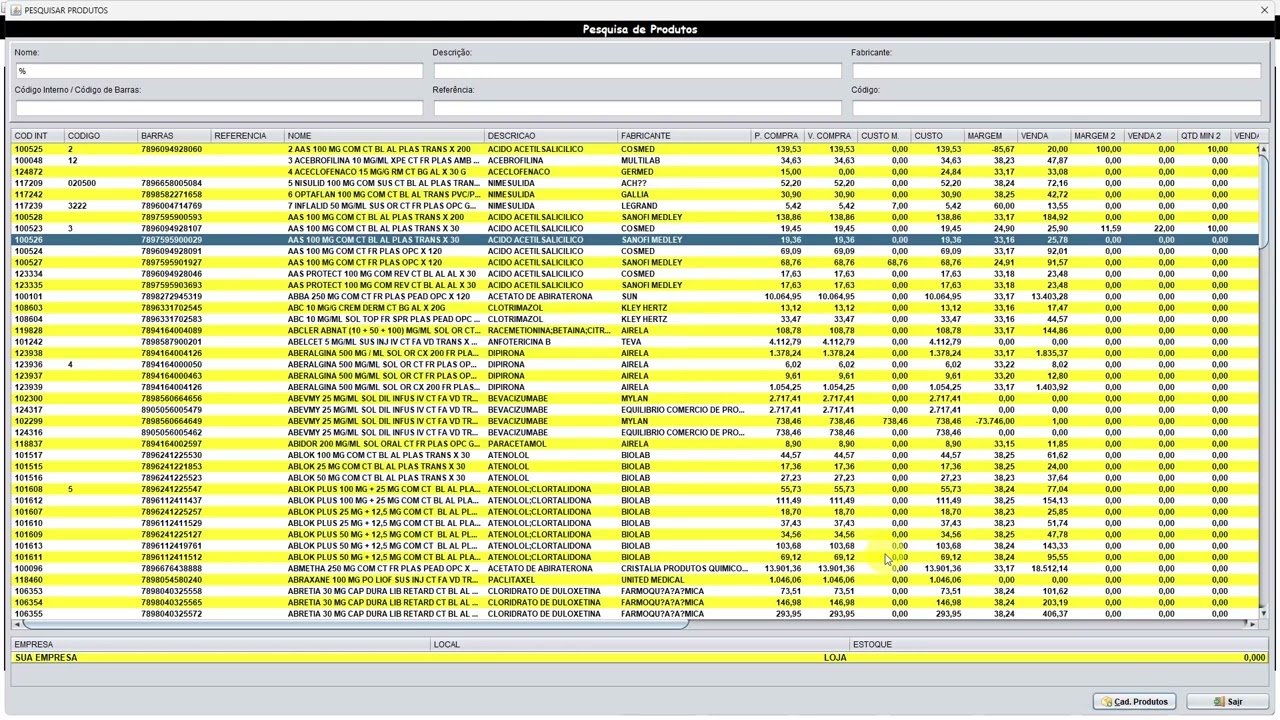Click the GERMED manufacturer cell
This screenshot has width=1280, height=720.
[x=684, y=172]
